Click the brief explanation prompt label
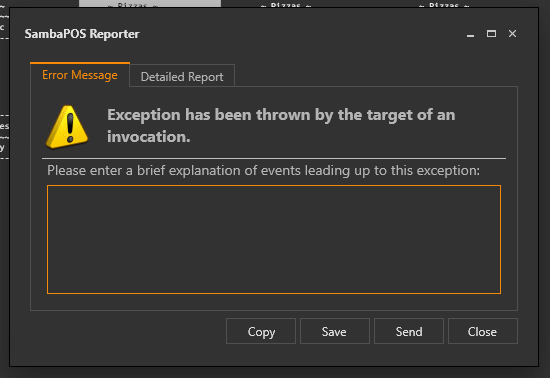The image size is (550, 378). coord(263,170)
